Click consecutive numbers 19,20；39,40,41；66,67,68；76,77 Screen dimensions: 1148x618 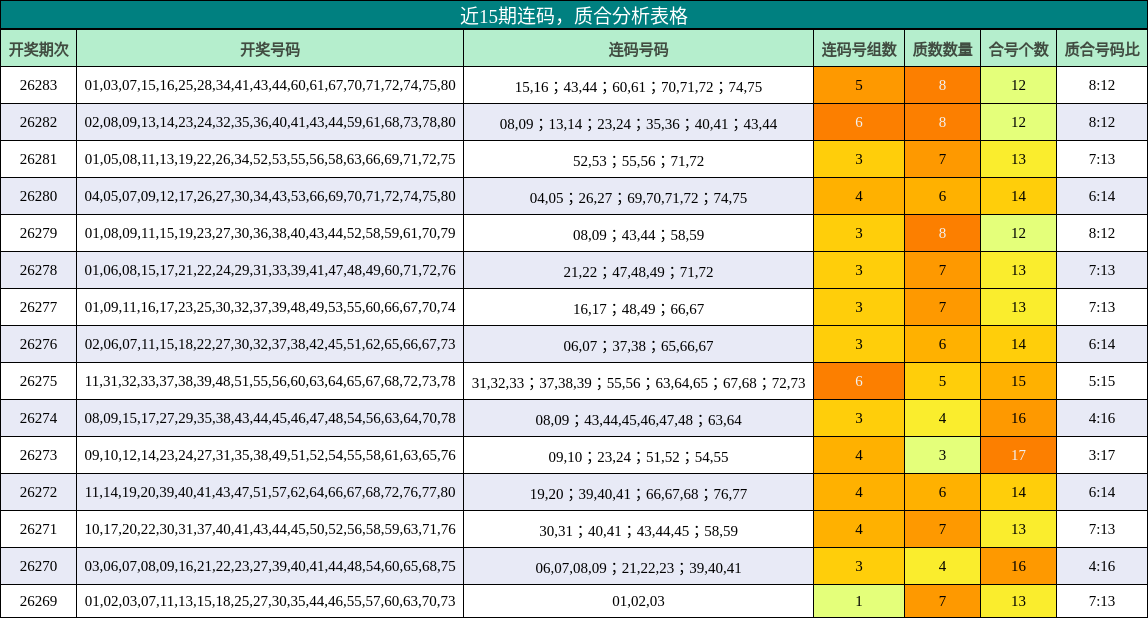point(638,494)
